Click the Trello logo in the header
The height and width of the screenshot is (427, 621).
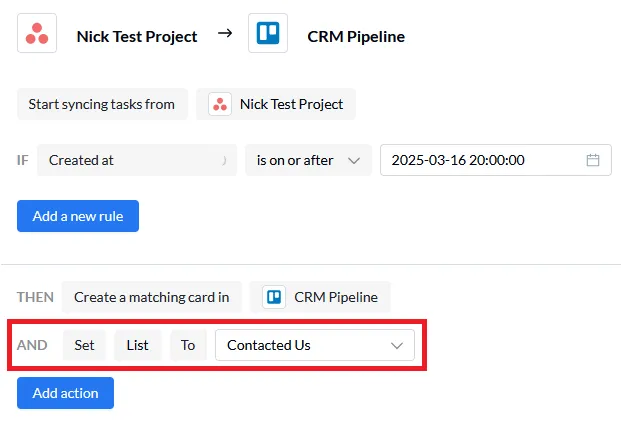pos(267,34)
